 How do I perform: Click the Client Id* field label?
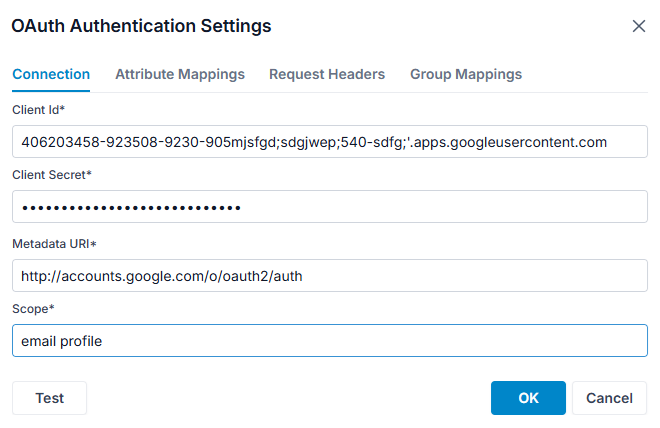tap(38, 110)
